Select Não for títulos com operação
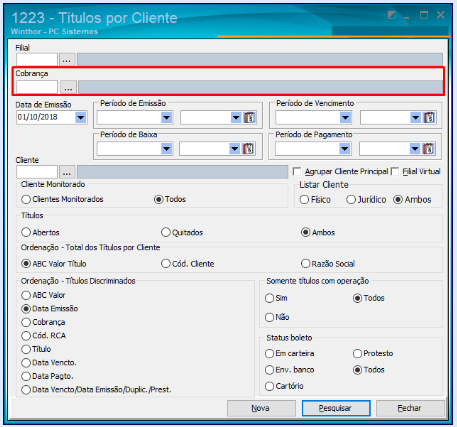 pyautogui.click(x=269, y=317)
